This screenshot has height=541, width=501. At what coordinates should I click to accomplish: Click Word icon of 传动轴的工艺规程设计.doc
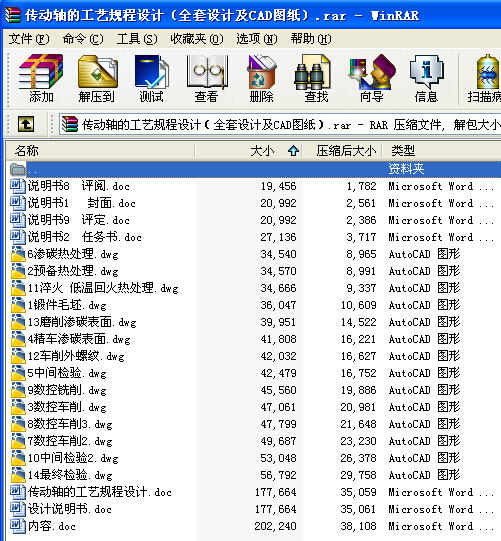18,492
